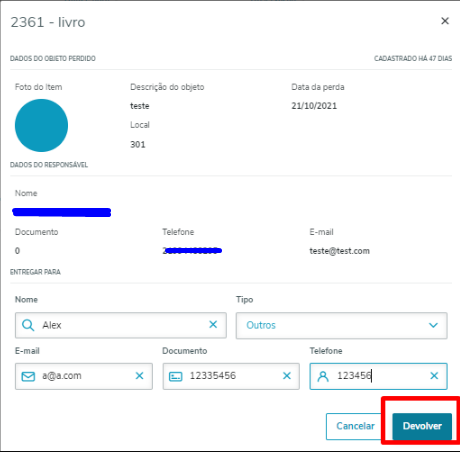The width and height of the screenshot is (460, 452).
Task: Click the blue item photo circle
Action: pyautogui.click(x=41, y=125)
